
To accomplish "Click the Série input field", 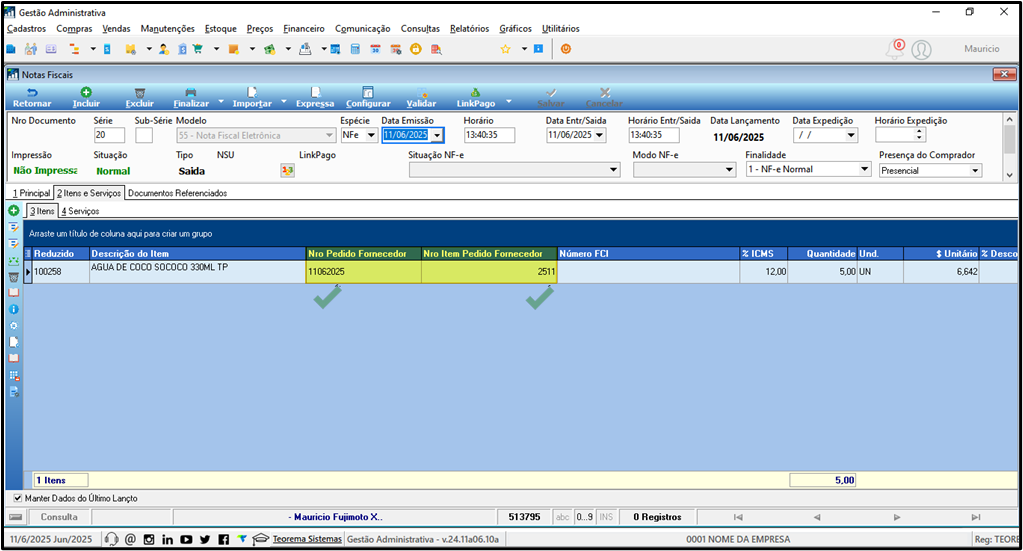I will click(109, 135).
